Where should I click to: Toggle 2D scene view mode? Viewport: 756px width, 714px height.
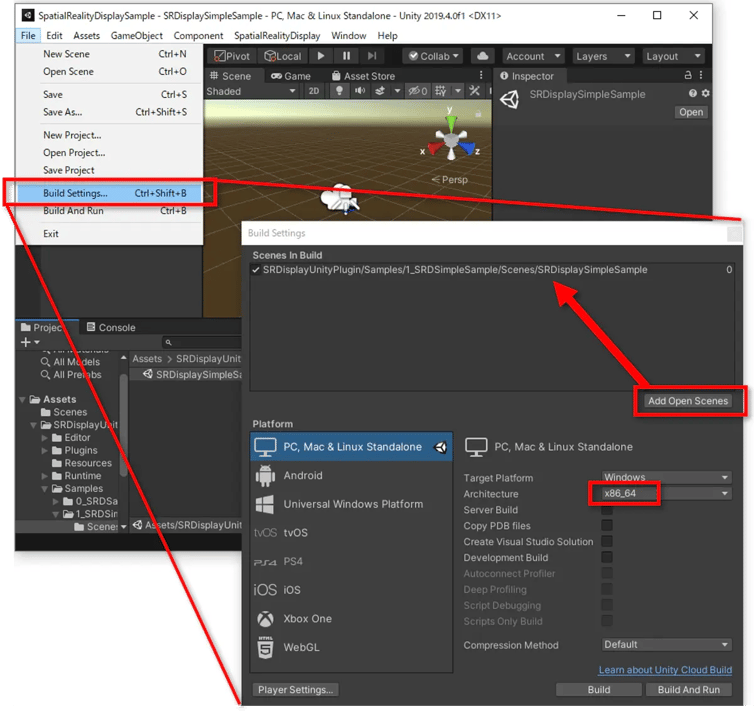point(314,91)
